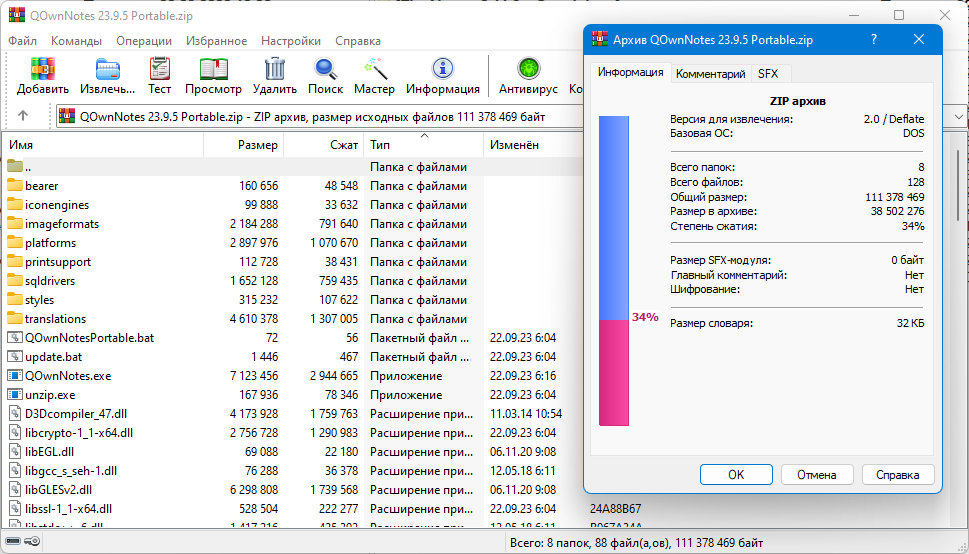Screen dimensions: 969x554
Task: Open the Избранное menu
Action: (x=216, y=41)
